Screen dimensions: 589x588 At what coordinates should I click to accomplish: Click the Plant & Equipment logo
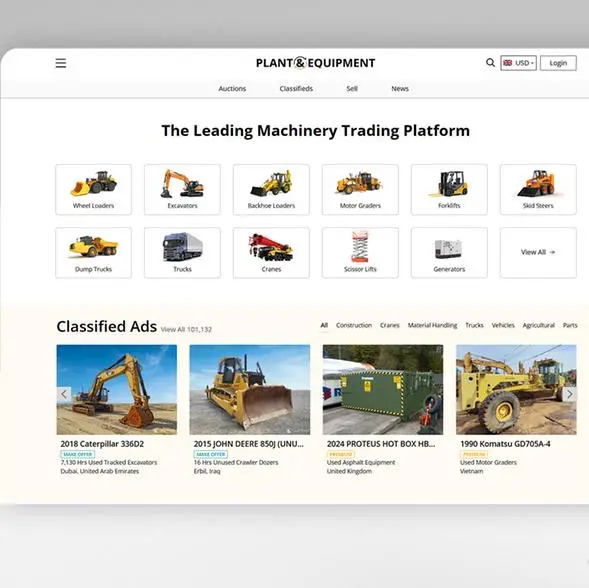coord(316,63)
